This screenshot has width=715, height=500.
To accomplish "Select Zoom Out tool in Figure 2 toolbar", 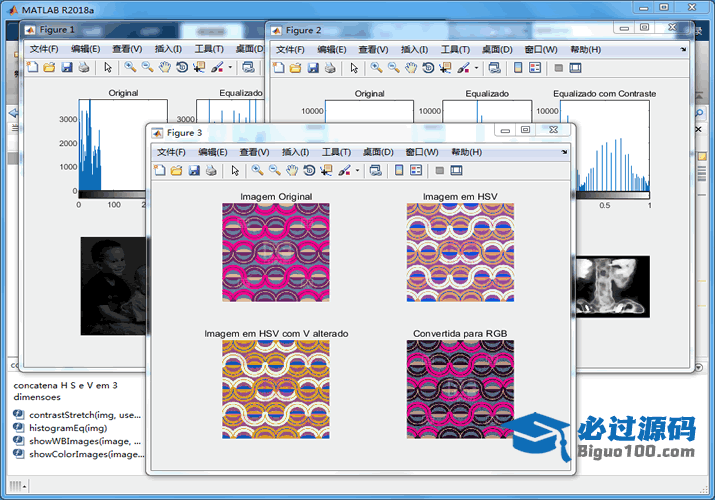I will point(394,68).
